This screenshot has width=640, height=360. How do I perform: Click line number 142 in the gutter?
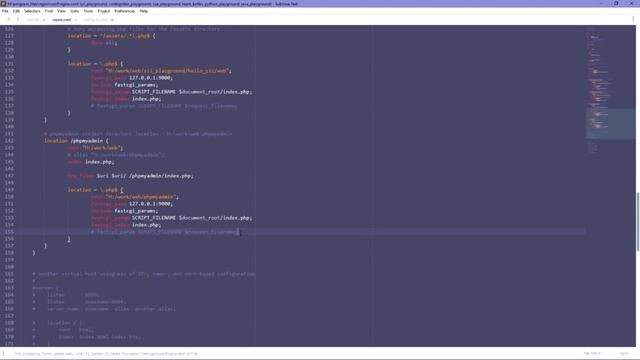pyautogui.click(x=9, y=141)
